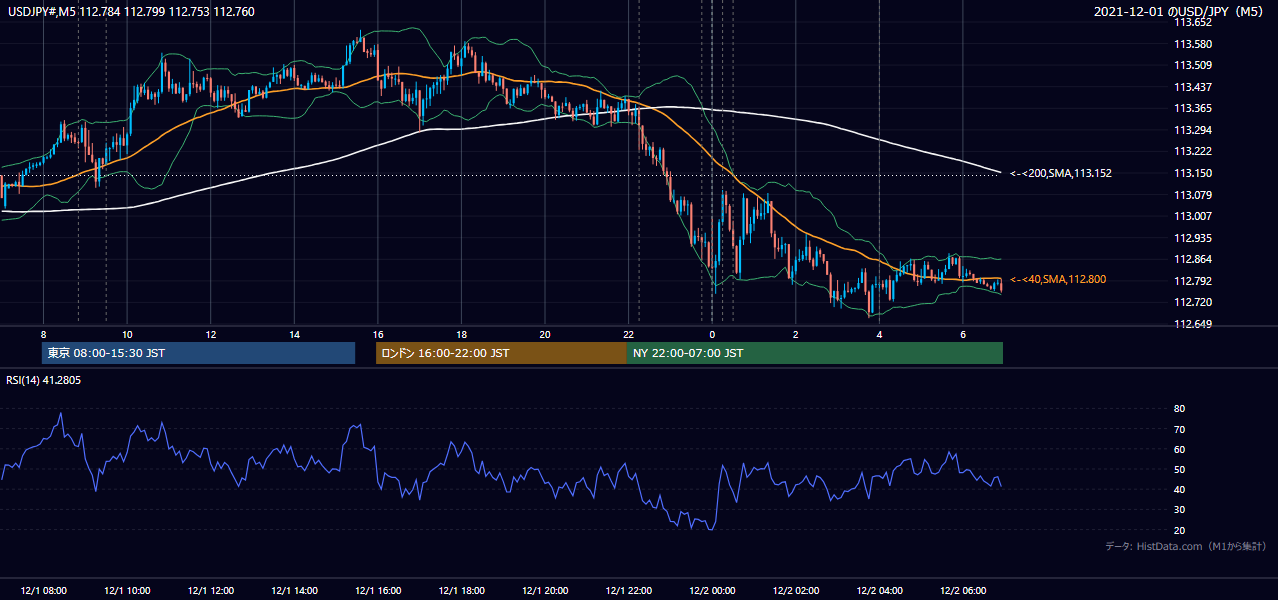
Task: Click the 12/2 06:00 date axis label
Action: tap(962, 590)
